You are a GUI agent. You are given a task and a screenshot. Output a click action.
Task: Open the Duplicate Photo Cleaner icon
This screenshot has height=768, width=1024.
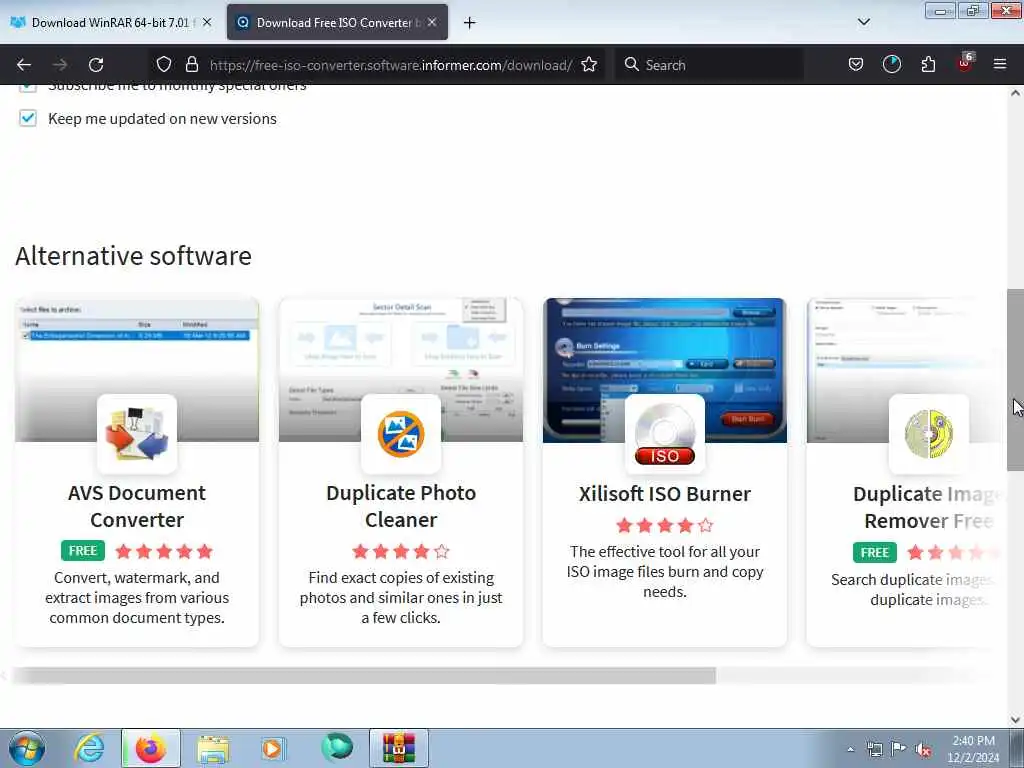pyautogui.click(x=401, y=434)
